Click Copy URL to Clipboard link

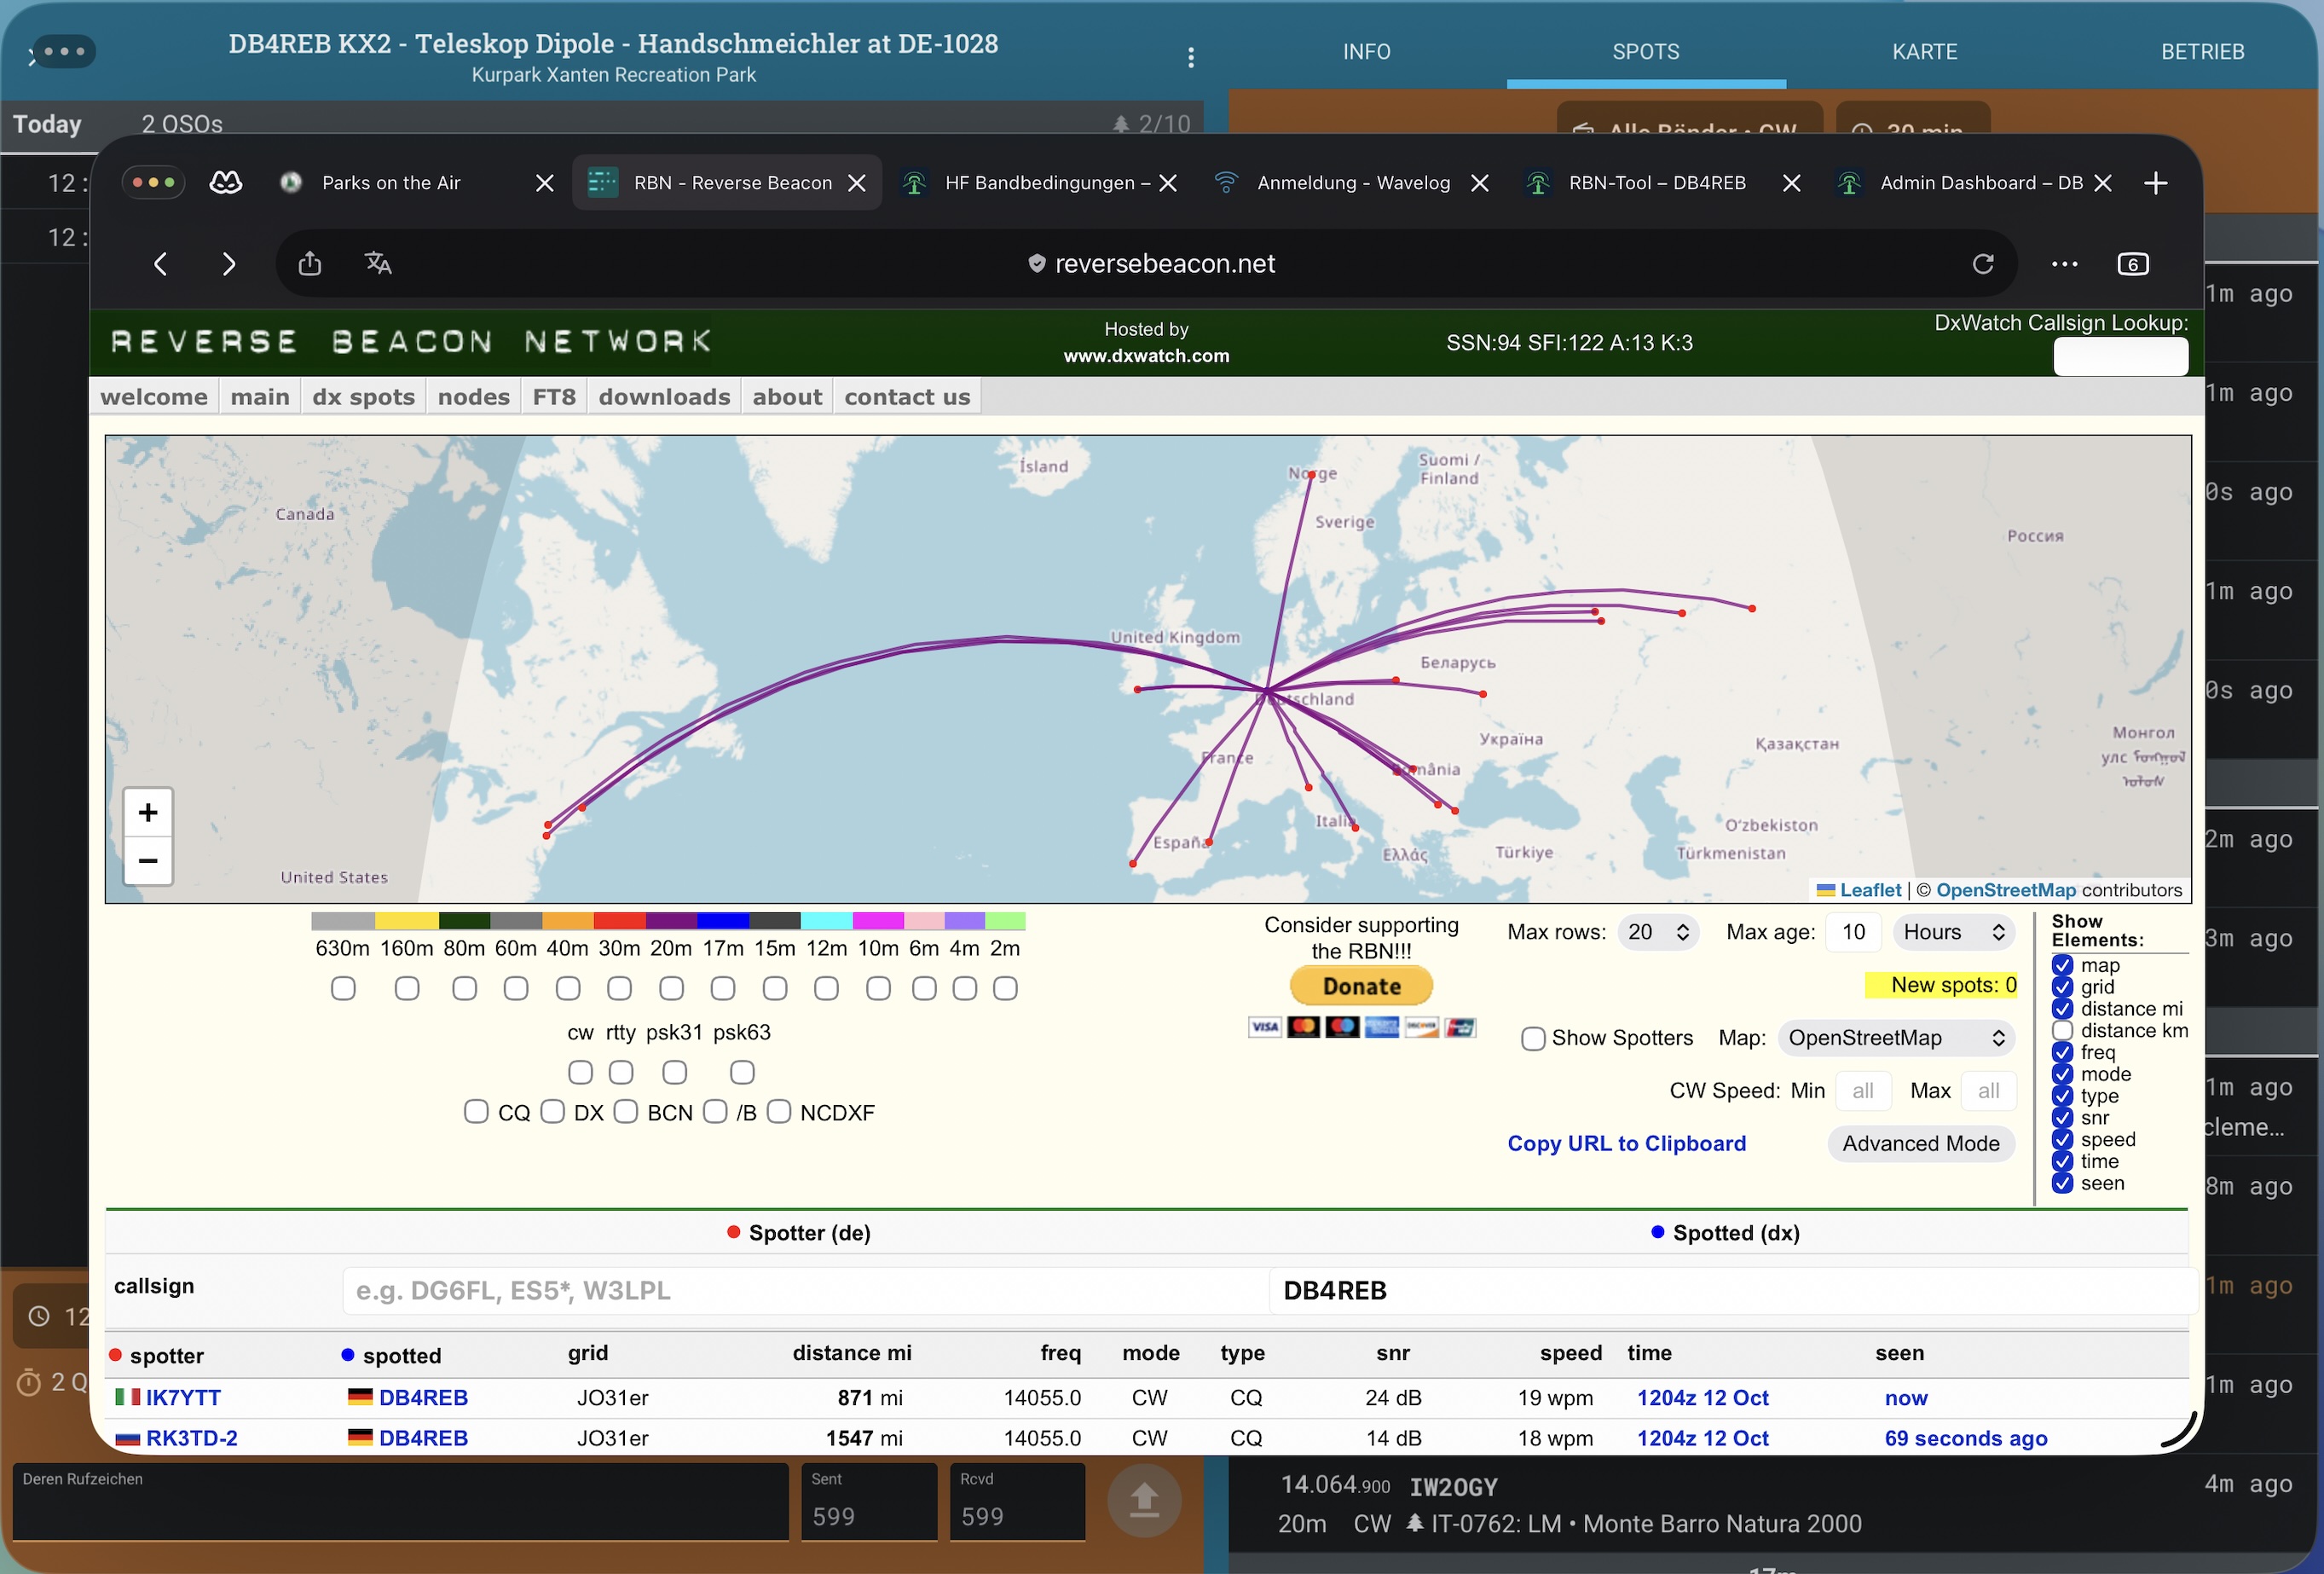1626,1144
